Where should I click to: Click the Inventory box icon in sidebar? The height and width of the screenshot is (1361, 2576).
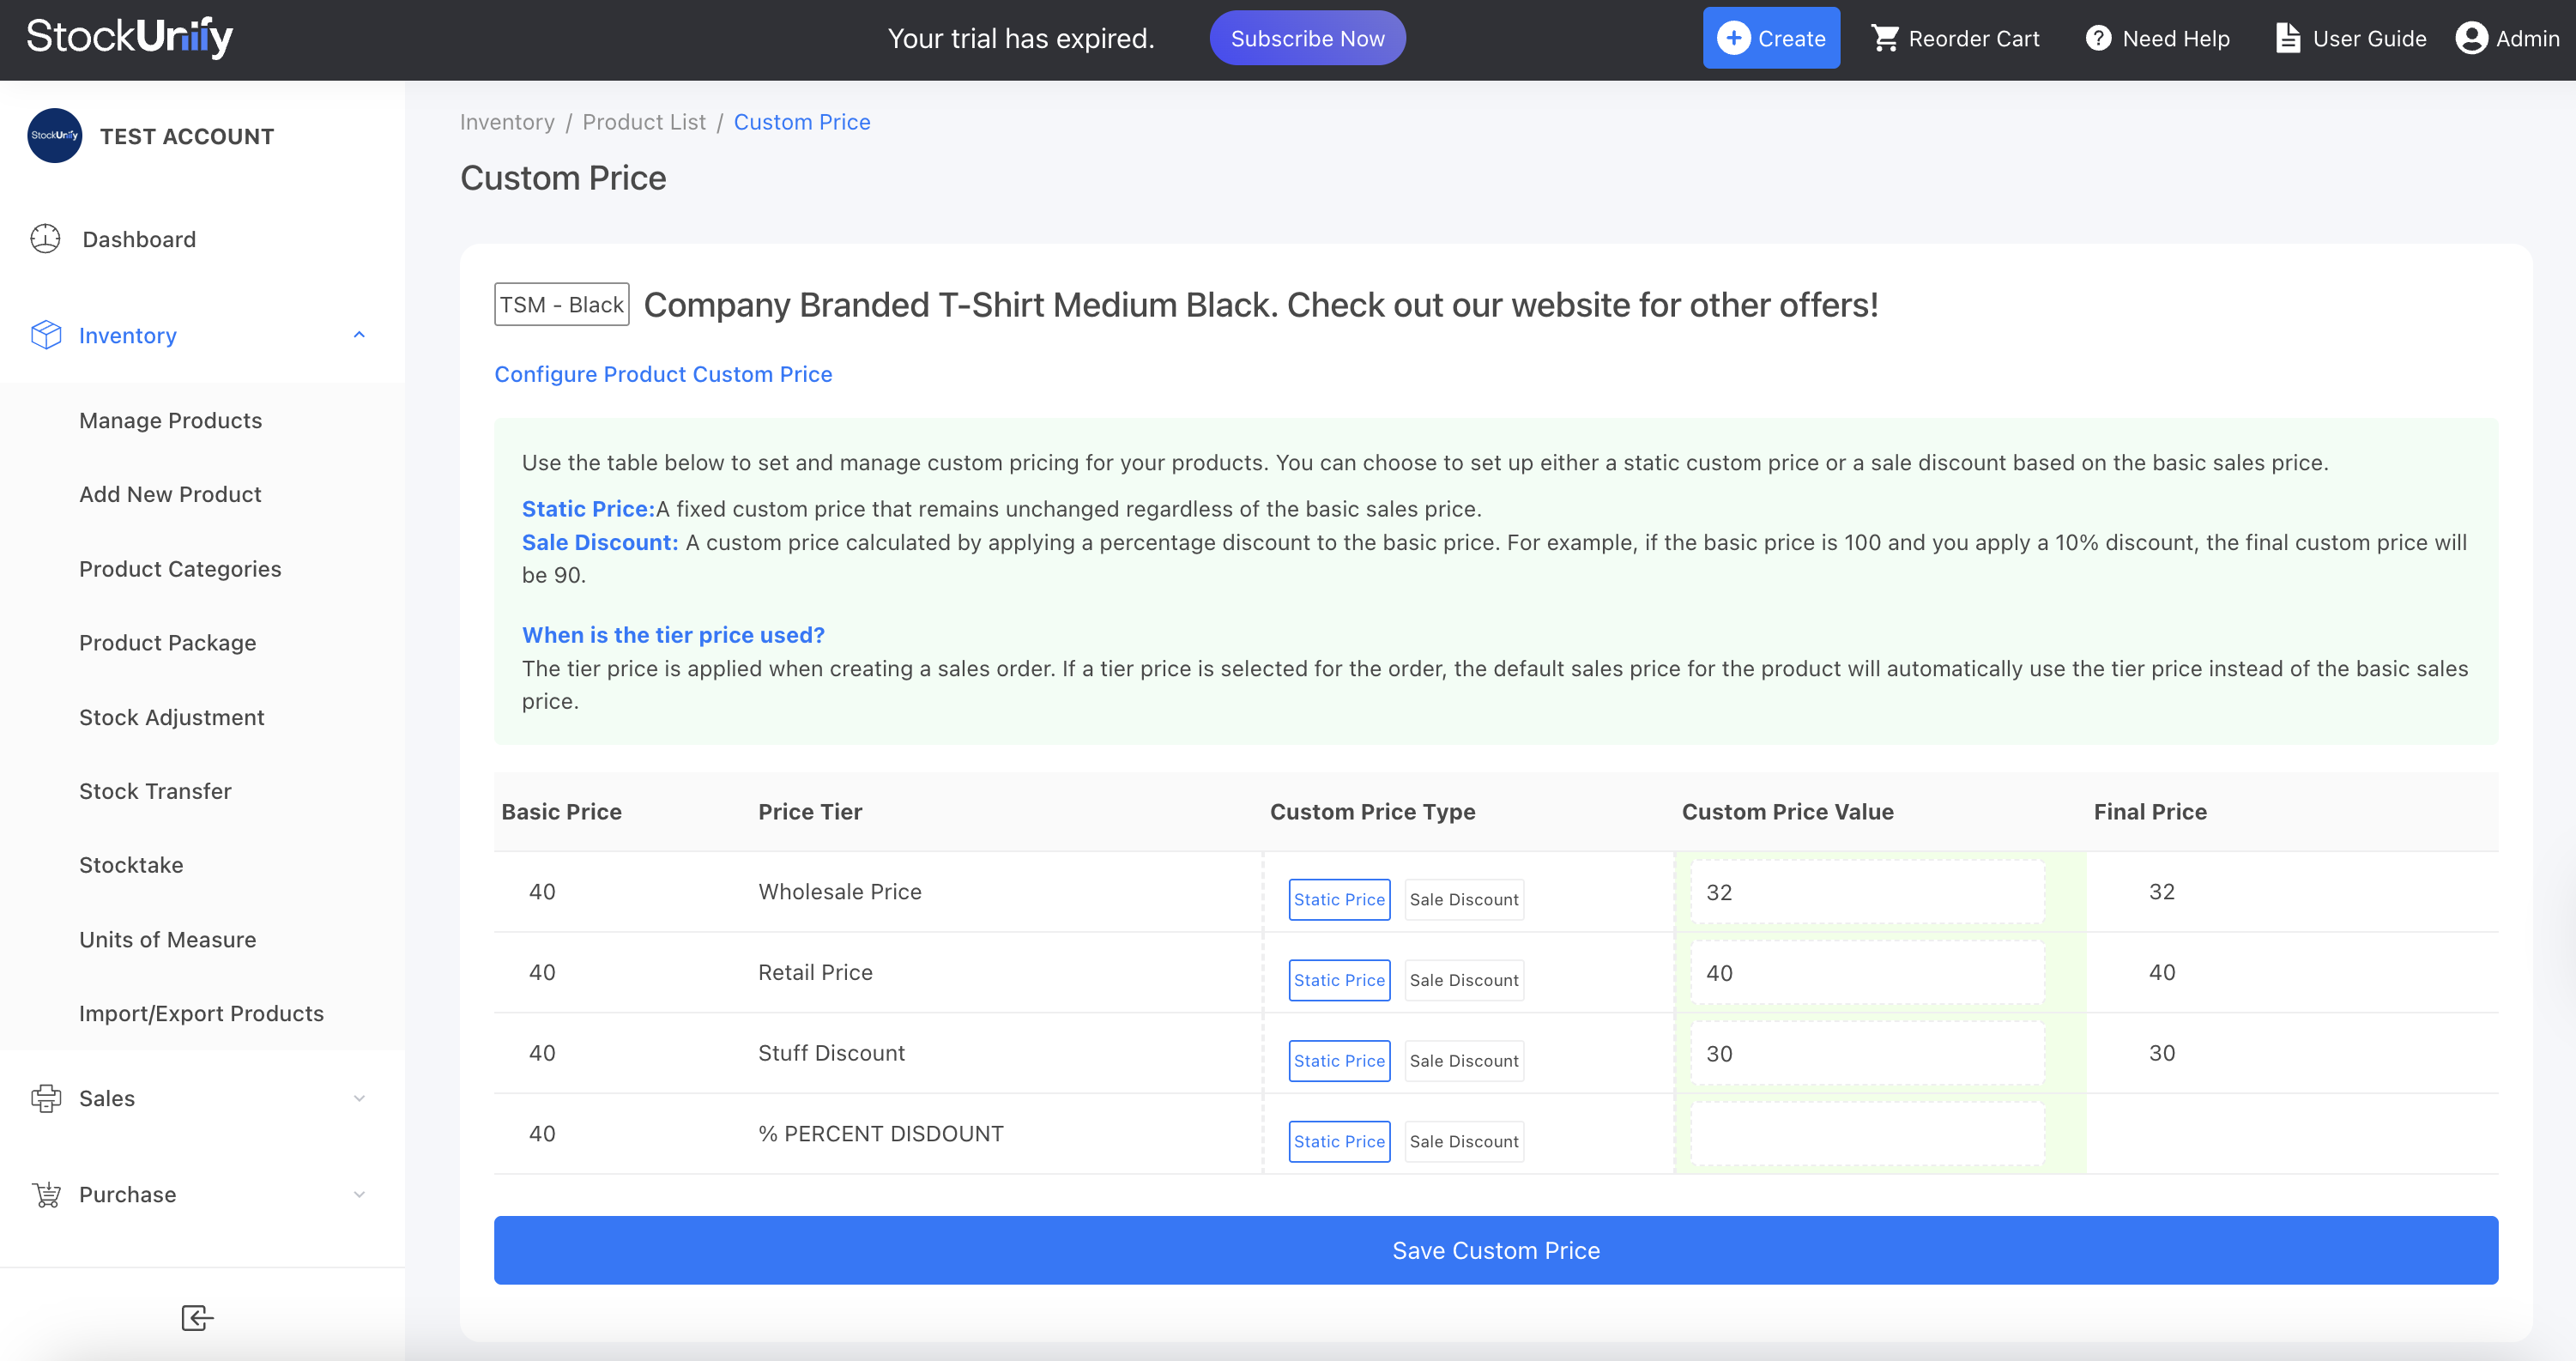tap(46, 335)
